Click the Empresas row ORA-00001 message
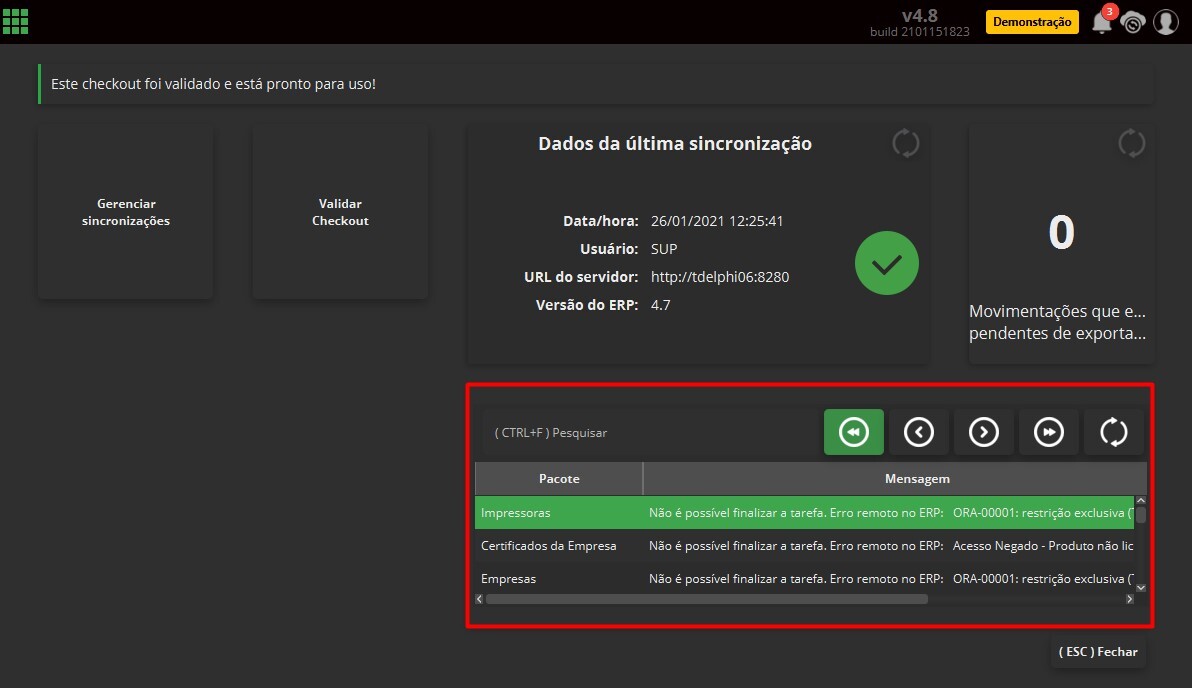 891,579
